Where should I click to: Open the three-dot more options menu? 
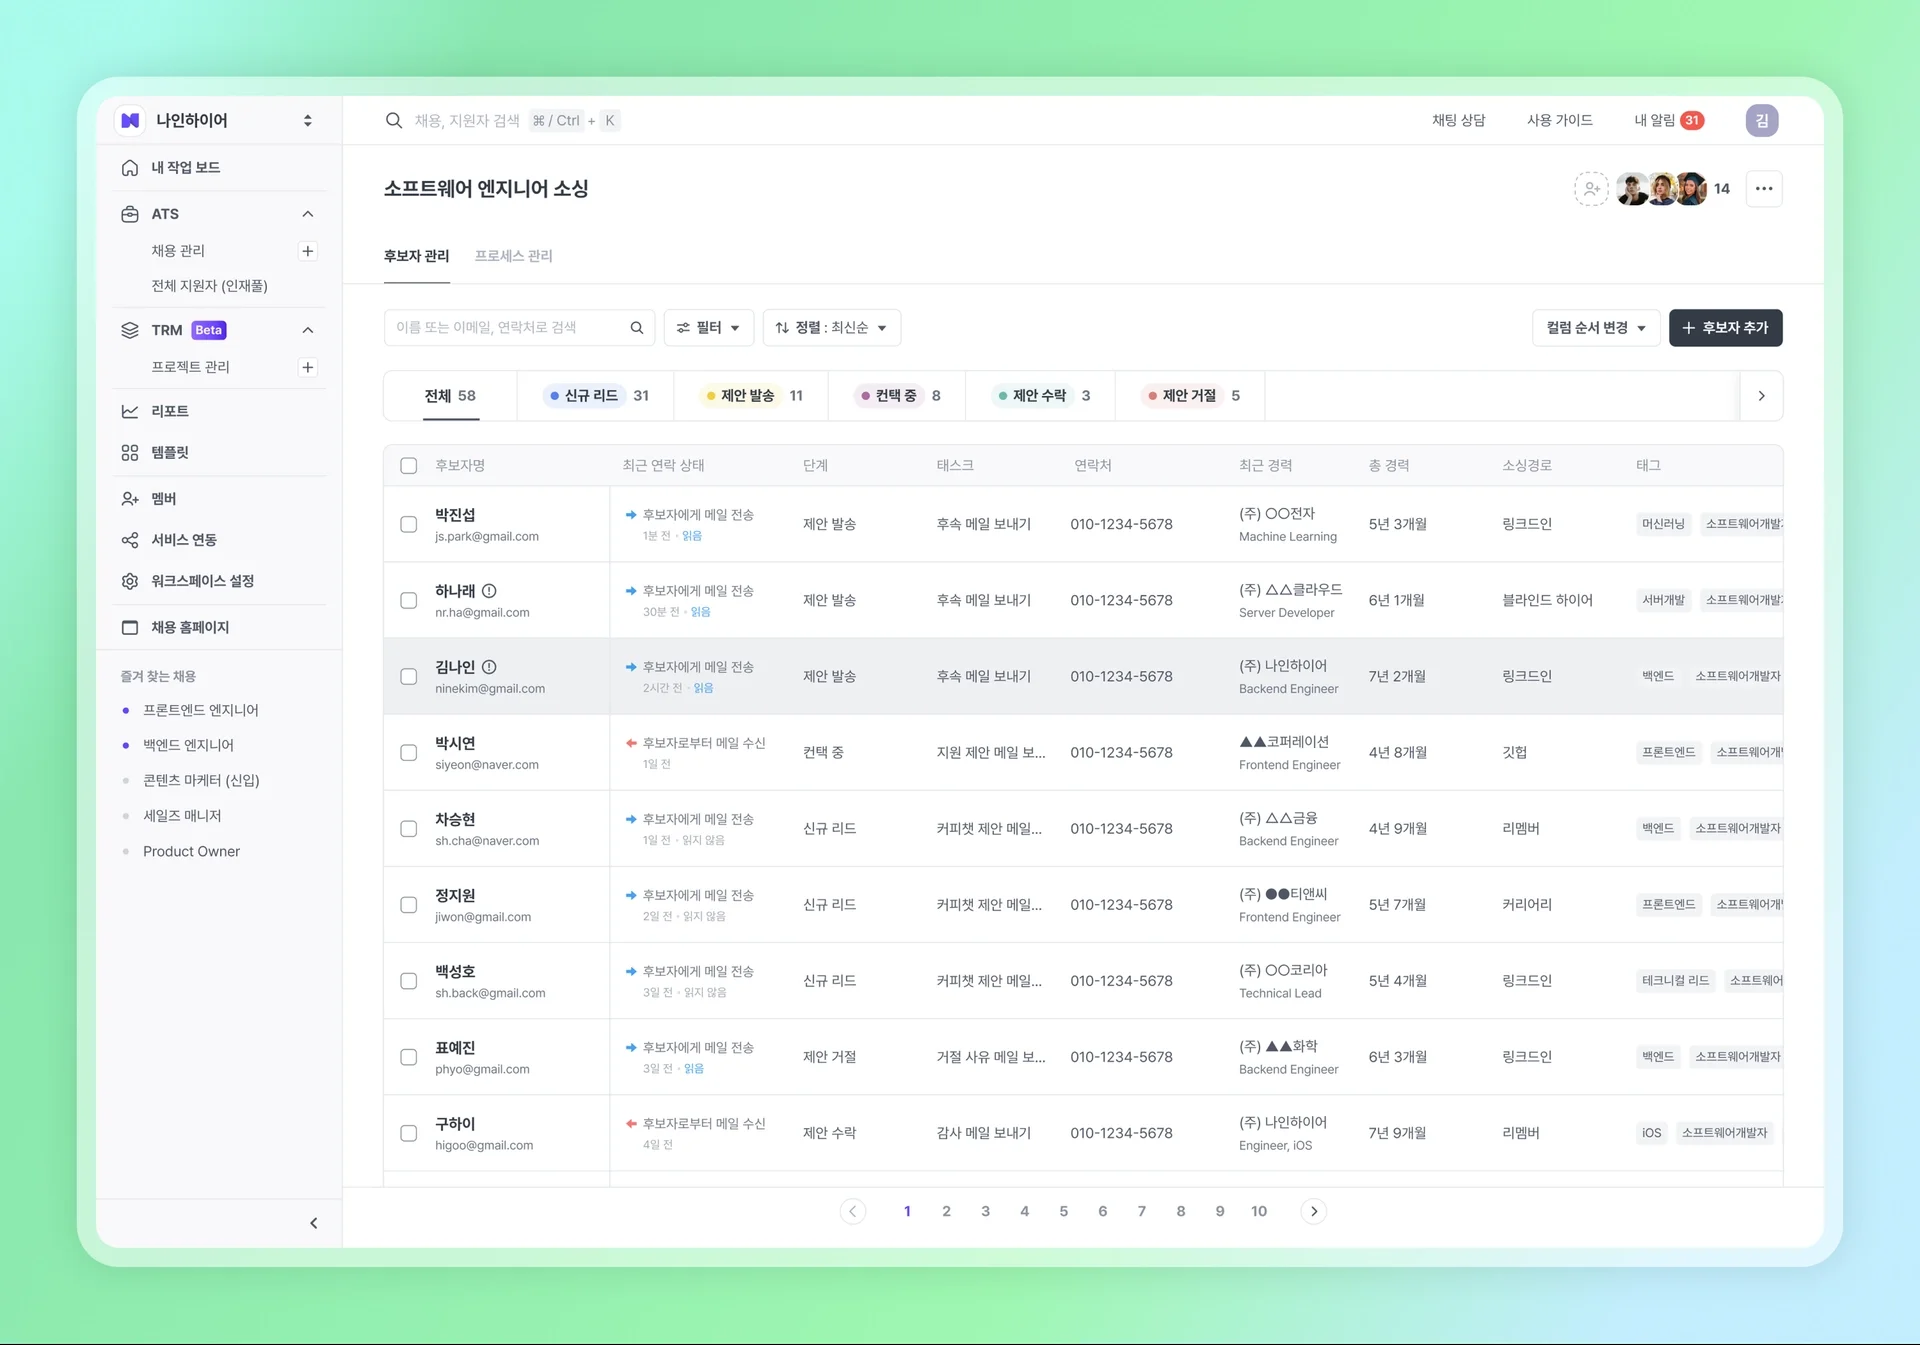[x=1764, y=188]
